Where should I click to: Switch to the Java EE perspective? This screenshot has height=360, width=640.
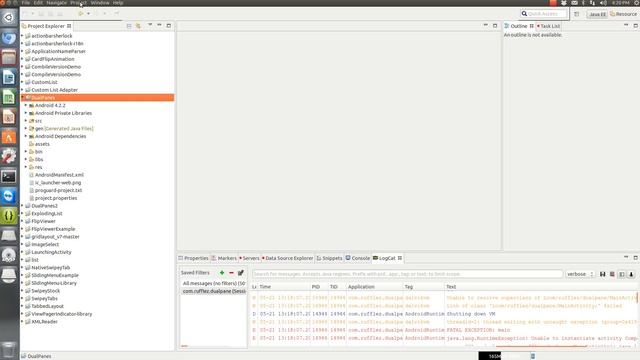[x=597, y=14]
